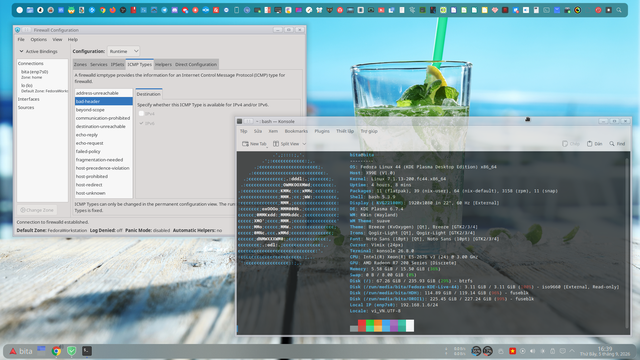Select host-prohibited ICMP type

103,176
